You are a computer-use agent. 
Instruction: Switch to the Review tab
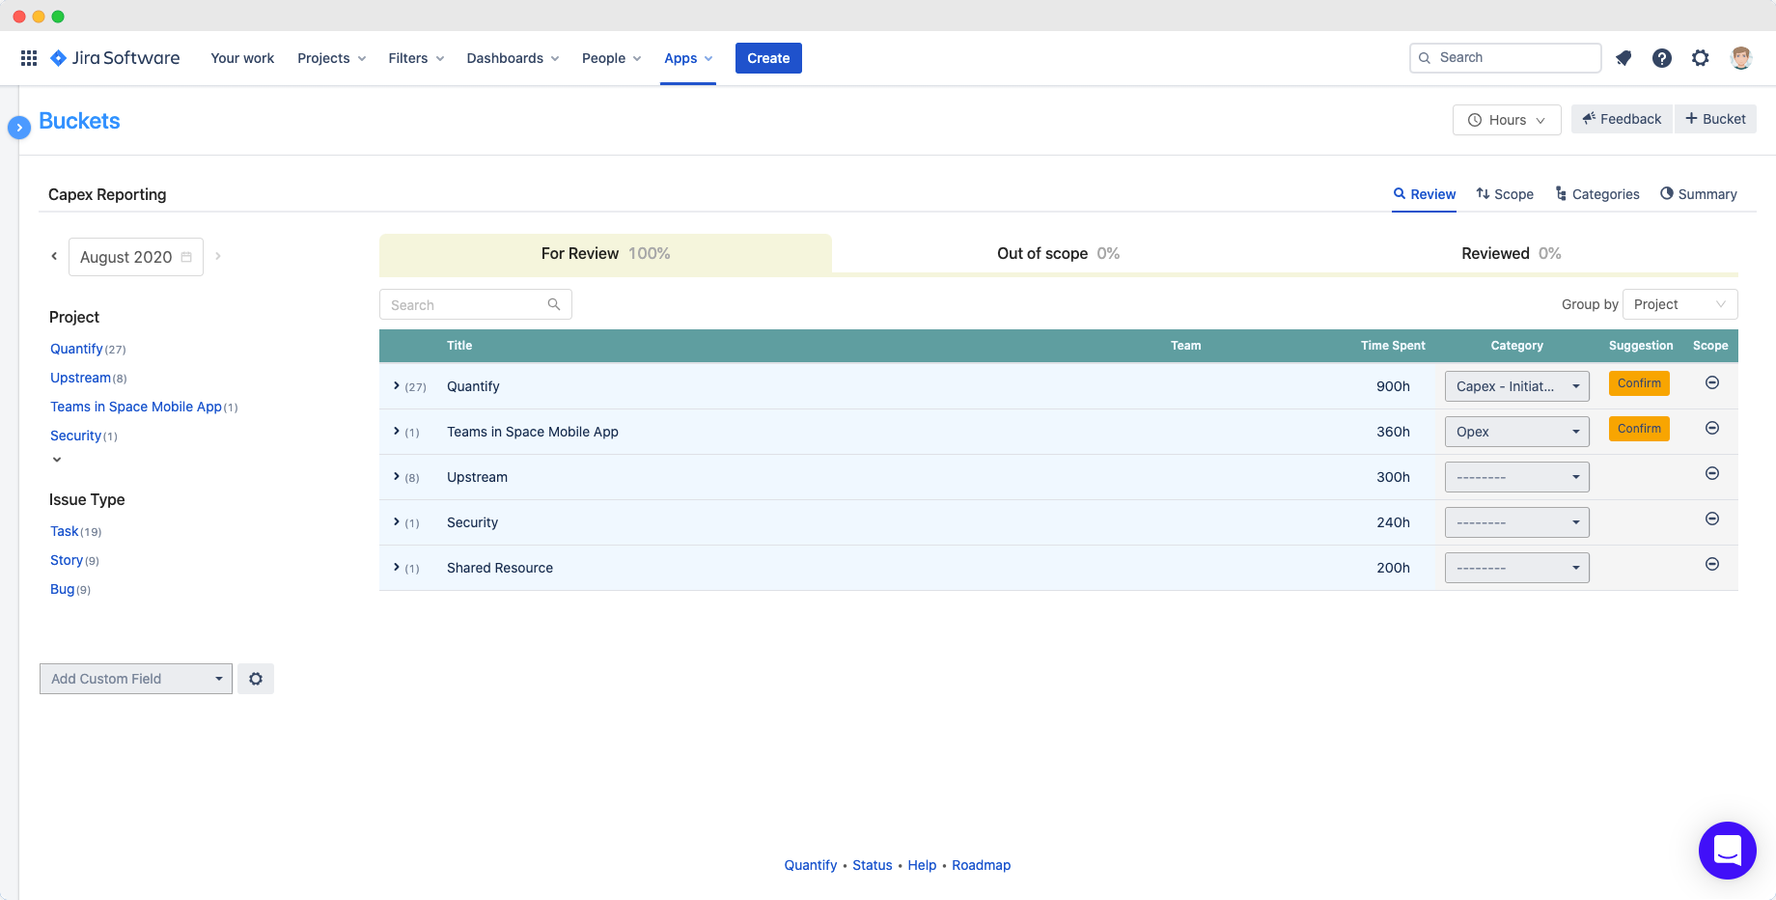(1424, 194)
